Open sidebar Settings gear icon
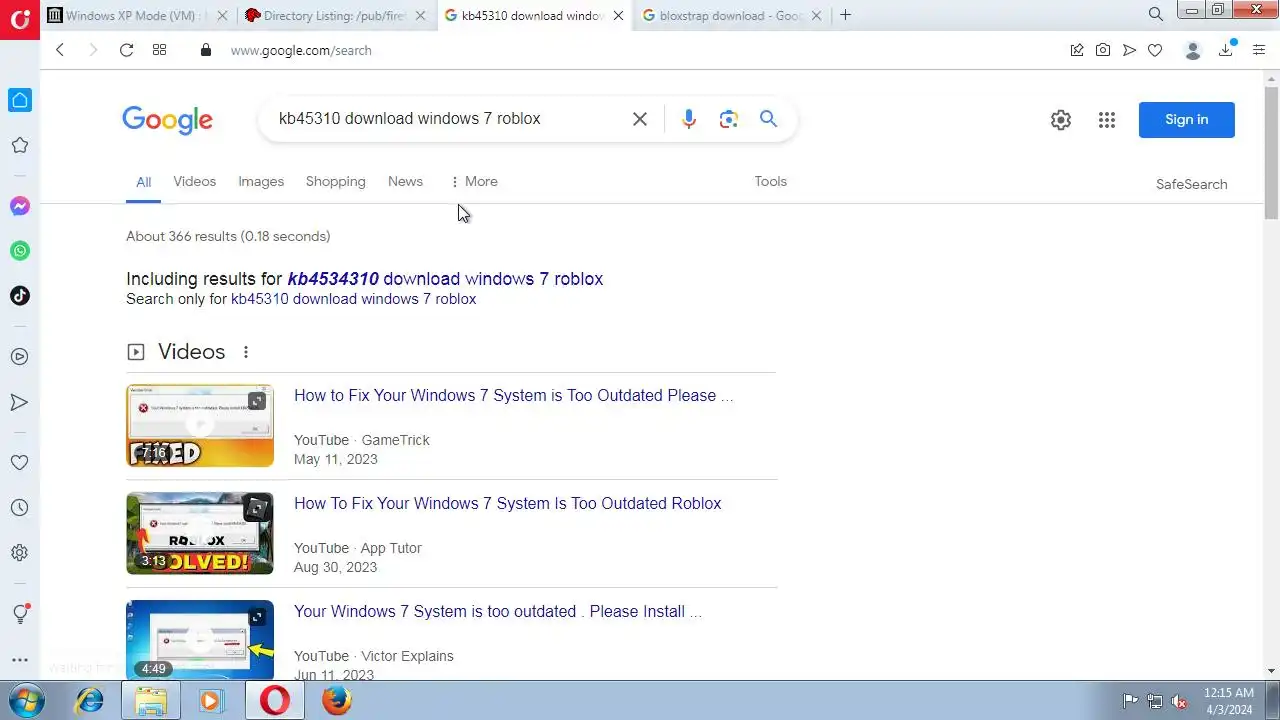 click(x=19, y=553)
